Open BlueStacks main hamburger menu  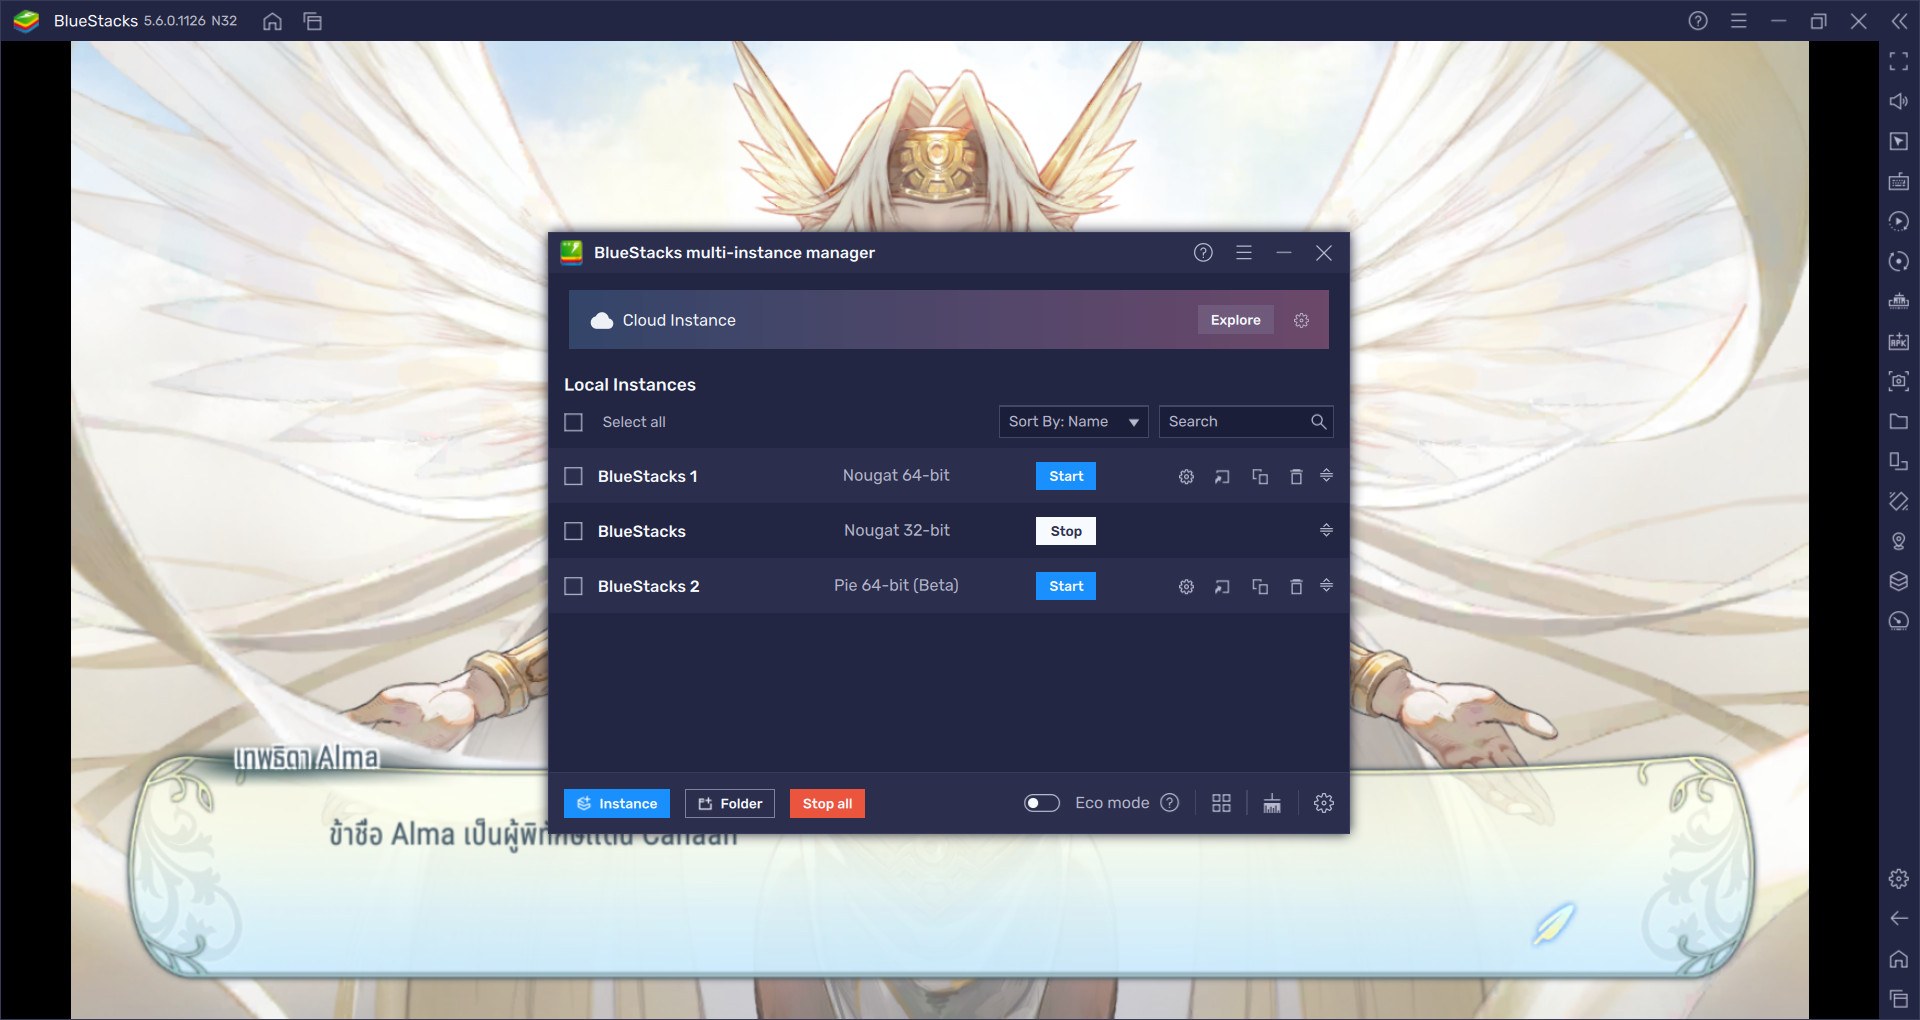[1739, 21]
